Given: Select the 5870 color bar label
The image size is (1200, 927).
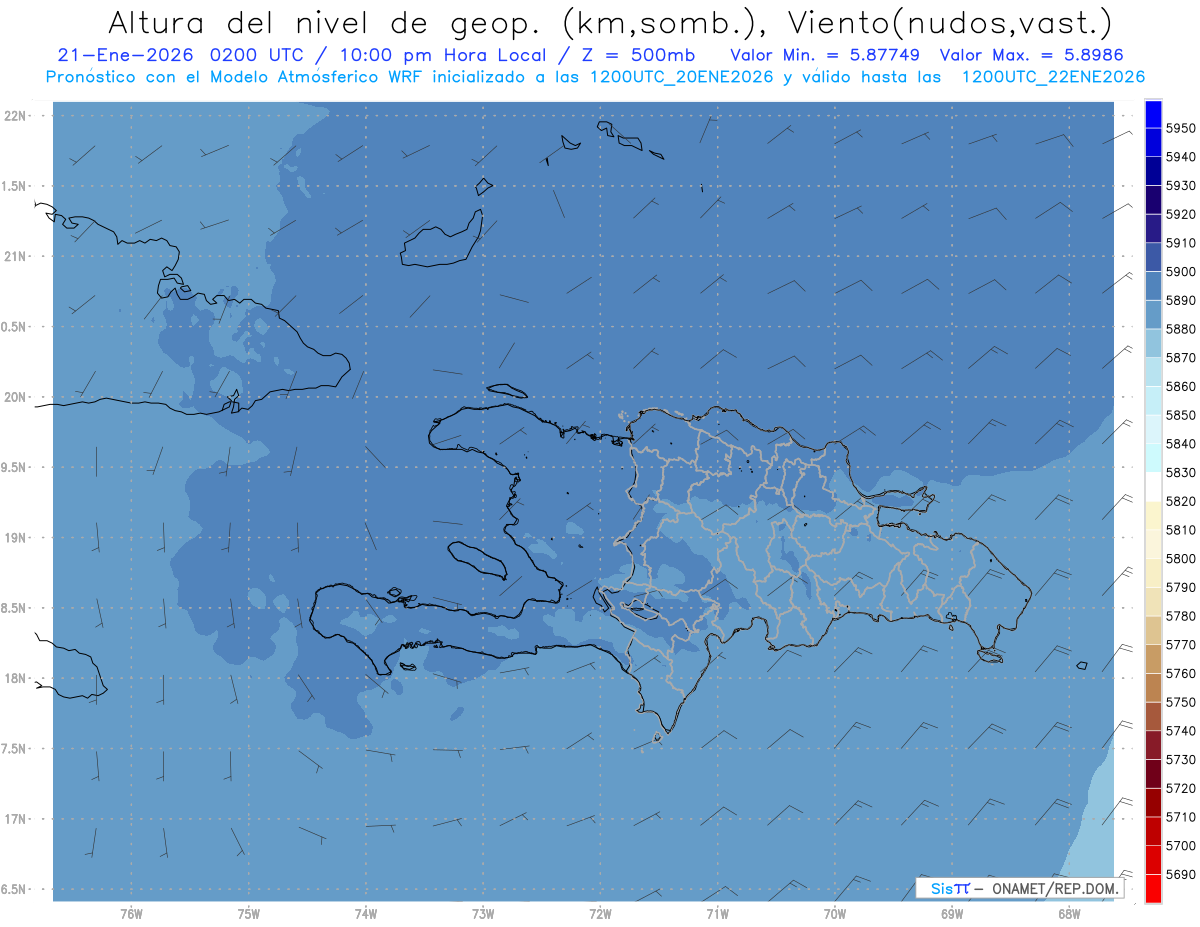Looking at the screenshot, I should 1180,357.
